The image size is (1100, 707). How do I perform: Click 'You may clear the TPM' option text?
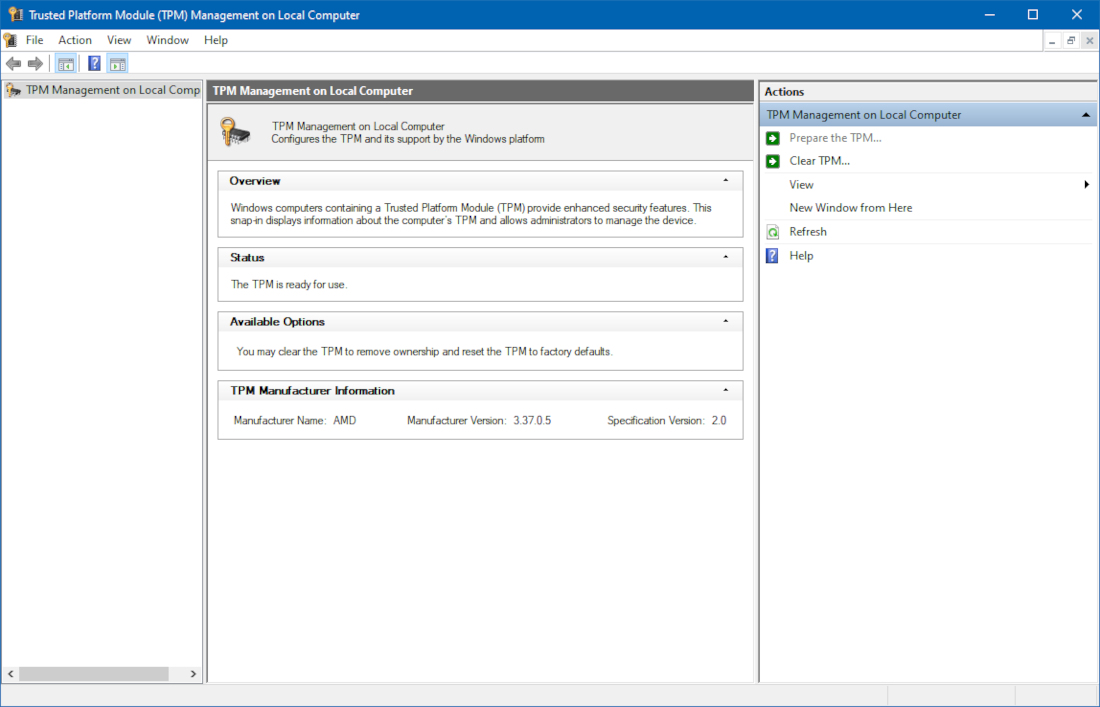click(x=424, y=351)
